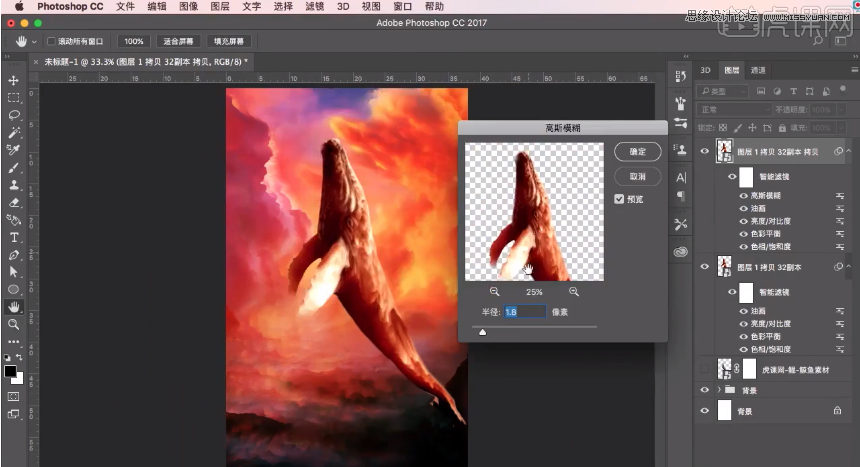The height and width of the screenshot is (467, 860).
Task: Open the Character panel icon
Action: tap(681, 177)
